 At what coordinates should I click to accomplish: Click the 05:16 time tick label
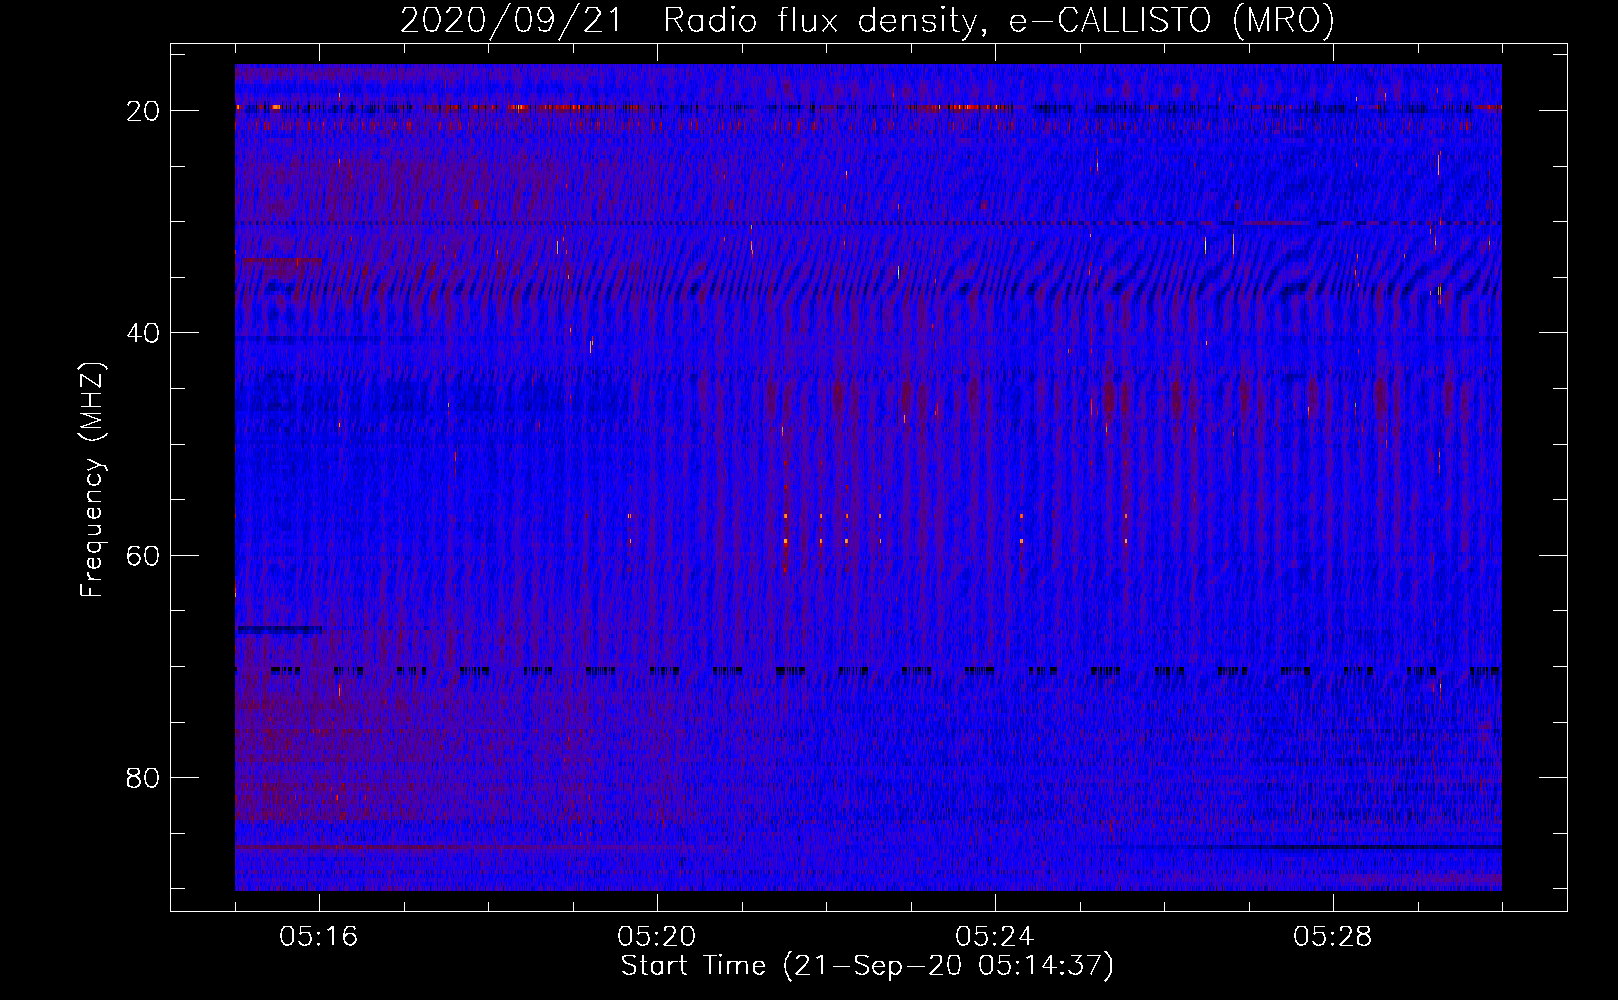click(x=319, y=937)
